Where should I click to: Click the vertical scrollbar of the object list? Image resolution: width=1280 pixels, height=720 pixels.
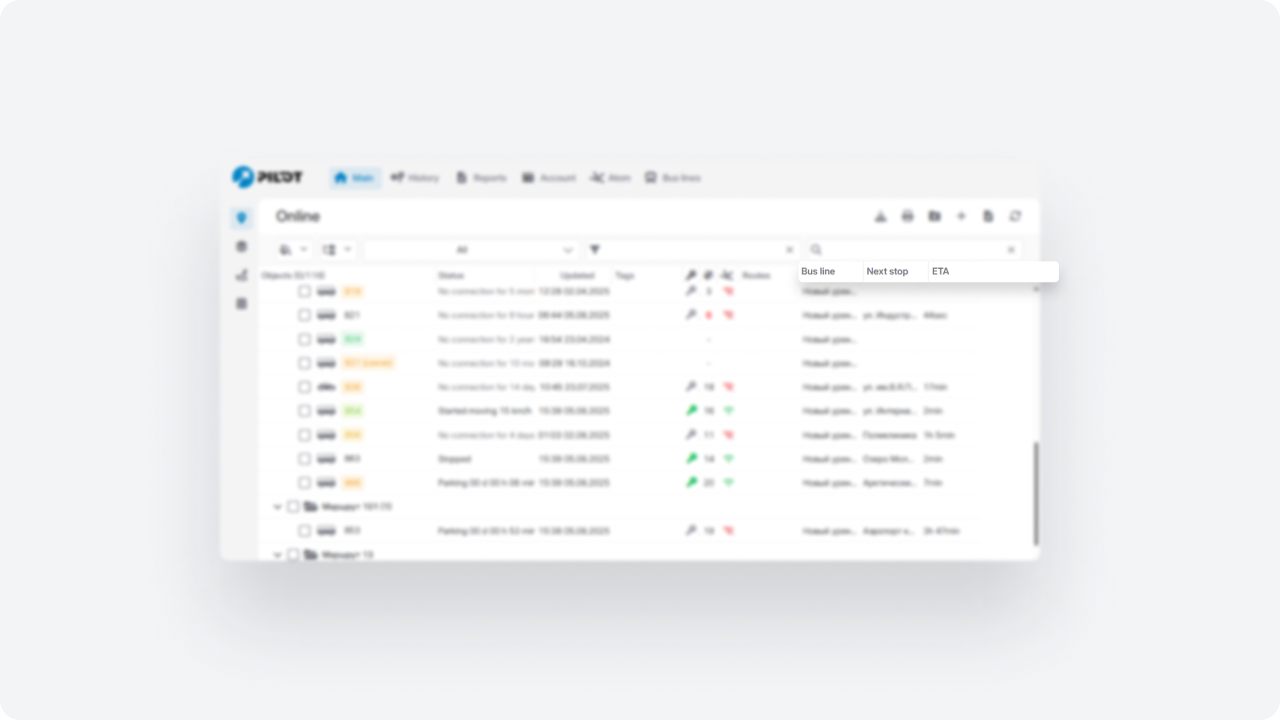(1035, 494)
